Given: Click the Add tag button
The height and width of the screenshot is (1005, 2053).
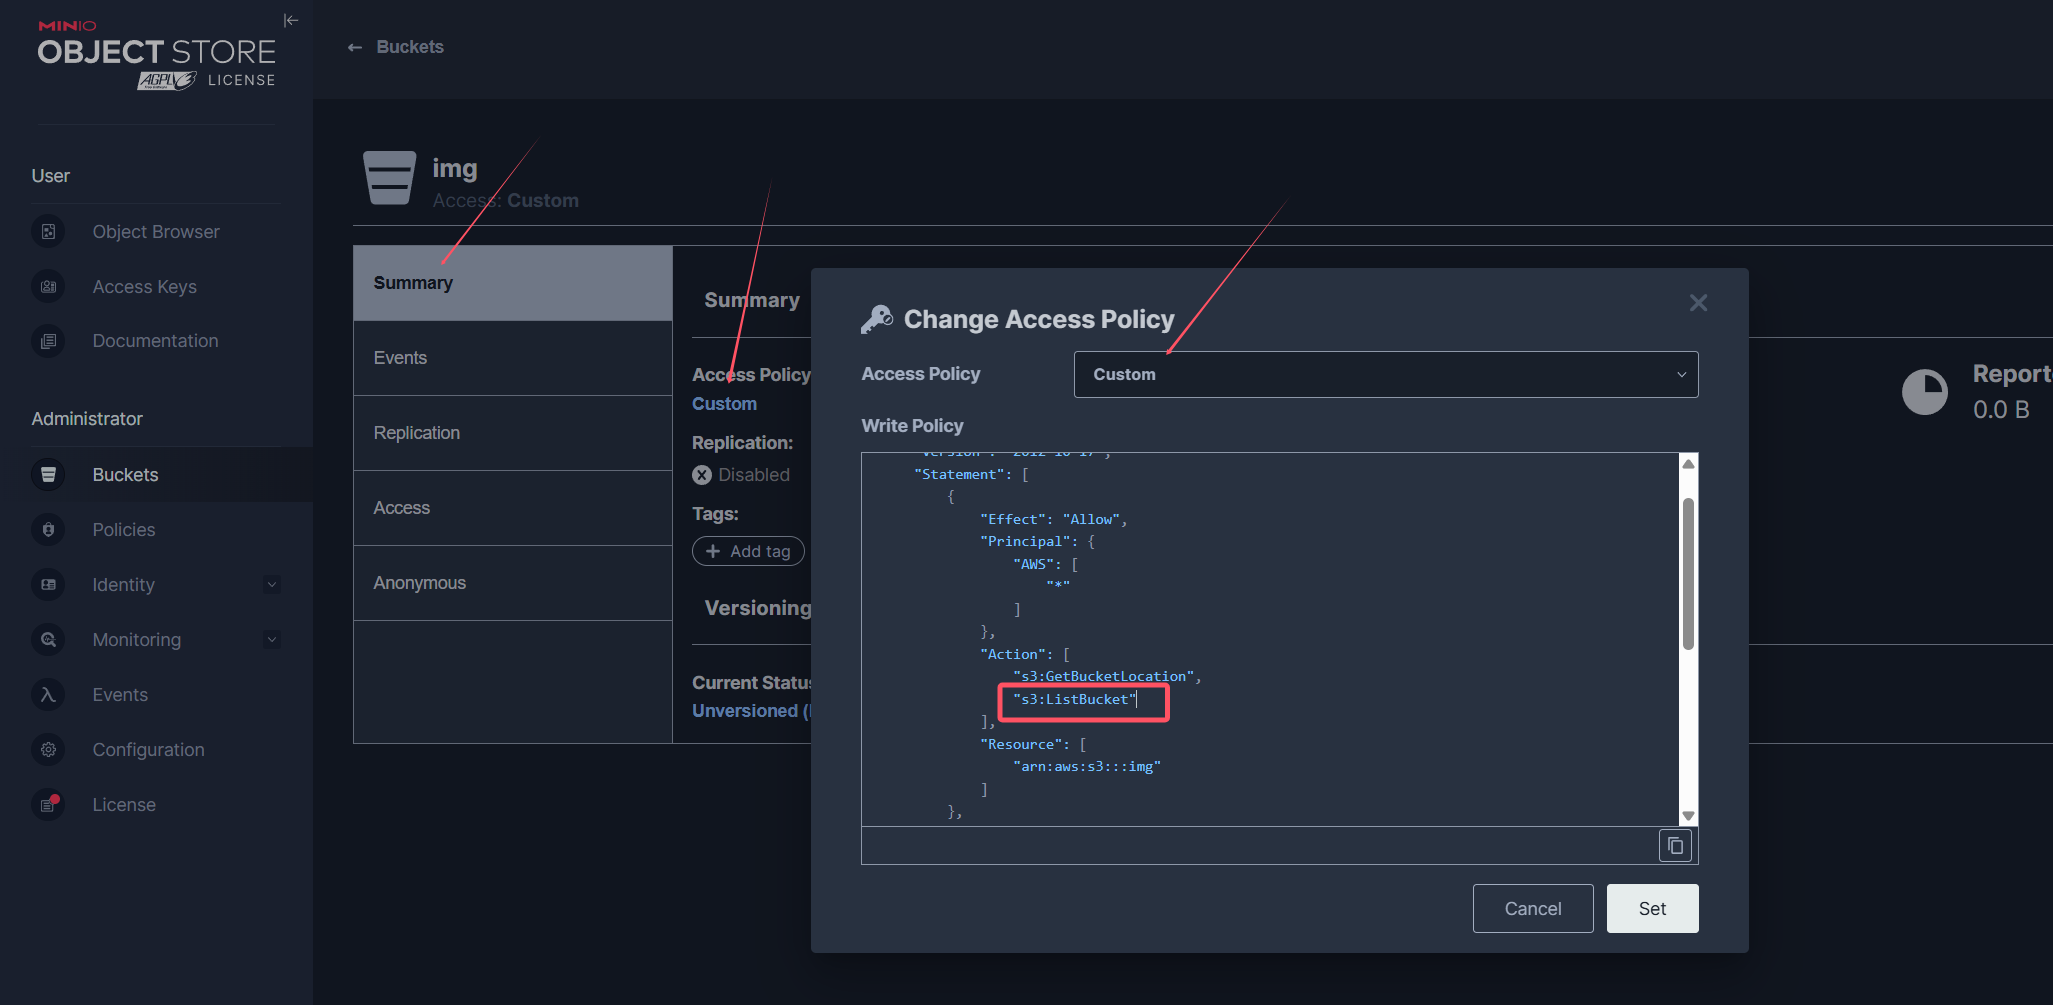Looking at the screenshot, I should pyautogui.click(x=748, y=552).
